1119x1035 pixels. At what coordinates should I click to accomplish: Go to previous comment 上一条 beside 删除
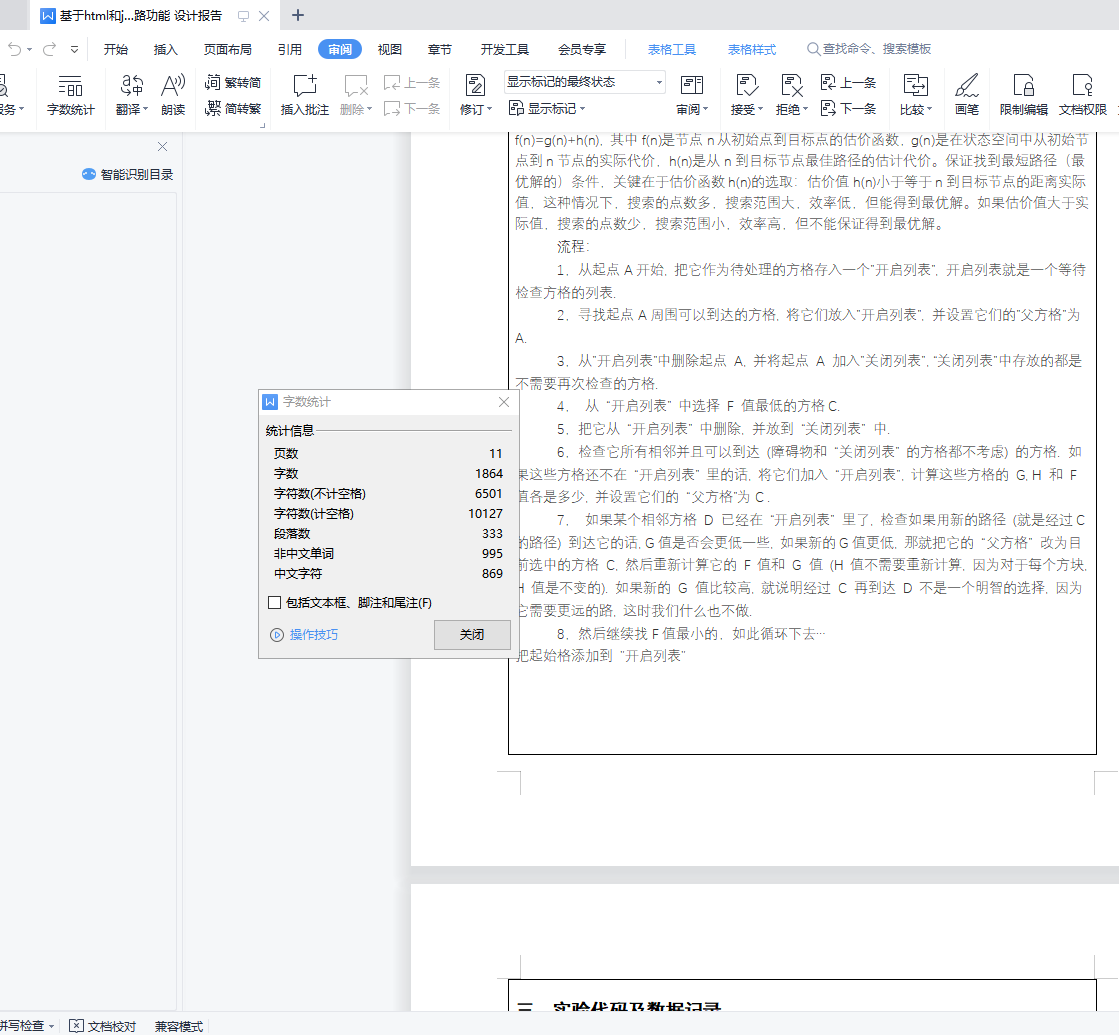click(x=412, y=83)
